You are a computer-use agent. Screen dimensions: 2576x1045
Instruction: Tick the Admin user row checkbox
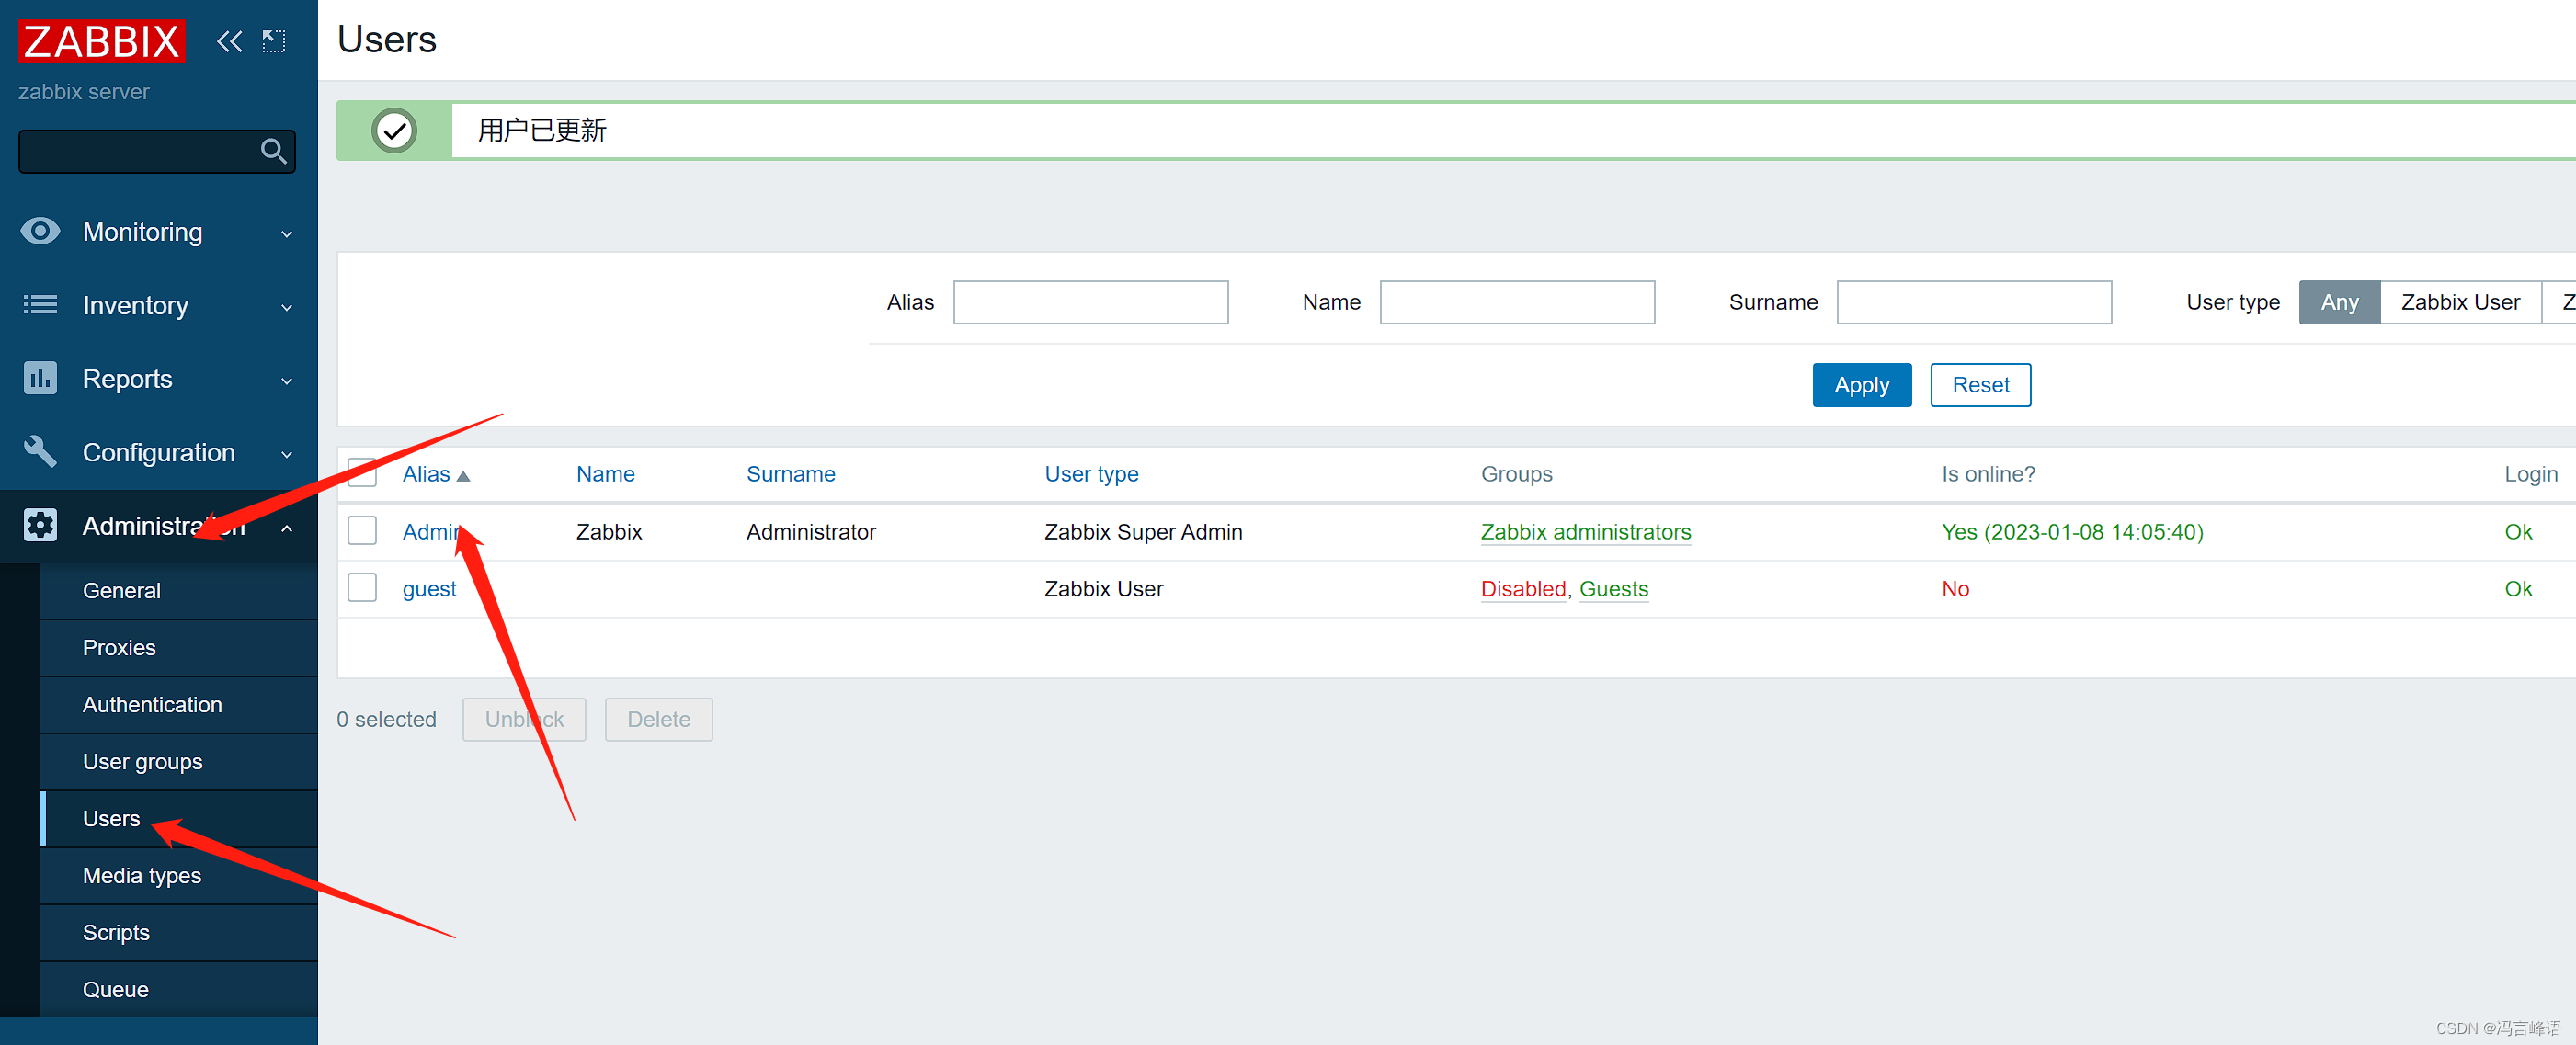click(x=361, y=531)
